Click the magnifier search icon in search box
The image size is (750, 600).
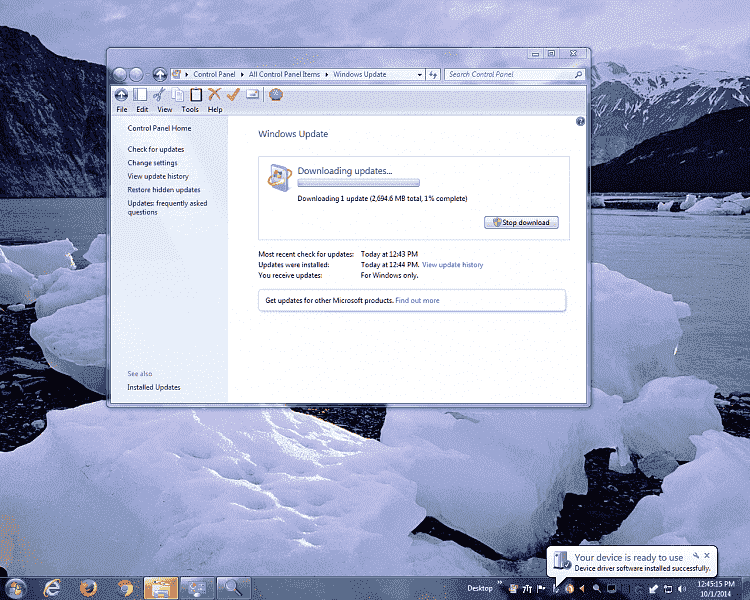click(x=578, y=75)
